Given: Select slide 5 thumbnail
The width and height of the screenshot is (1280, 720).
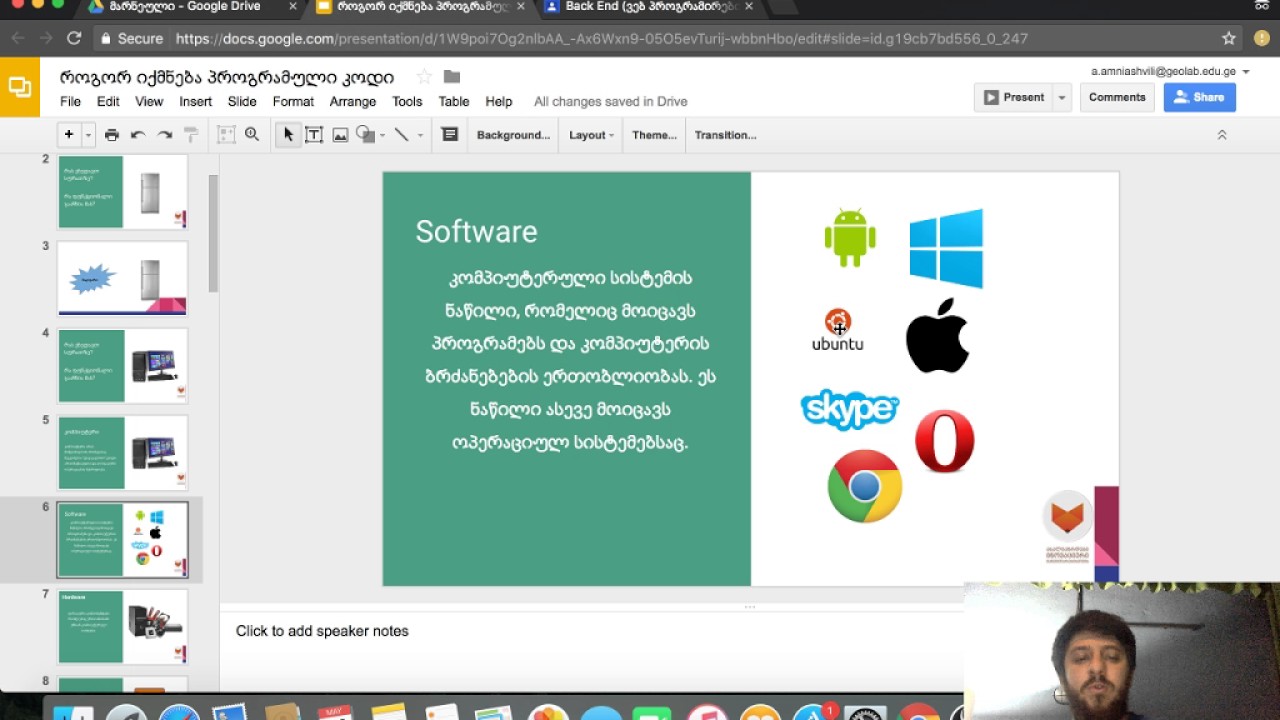Looking at the screenshot, I should tap(123, 452).
